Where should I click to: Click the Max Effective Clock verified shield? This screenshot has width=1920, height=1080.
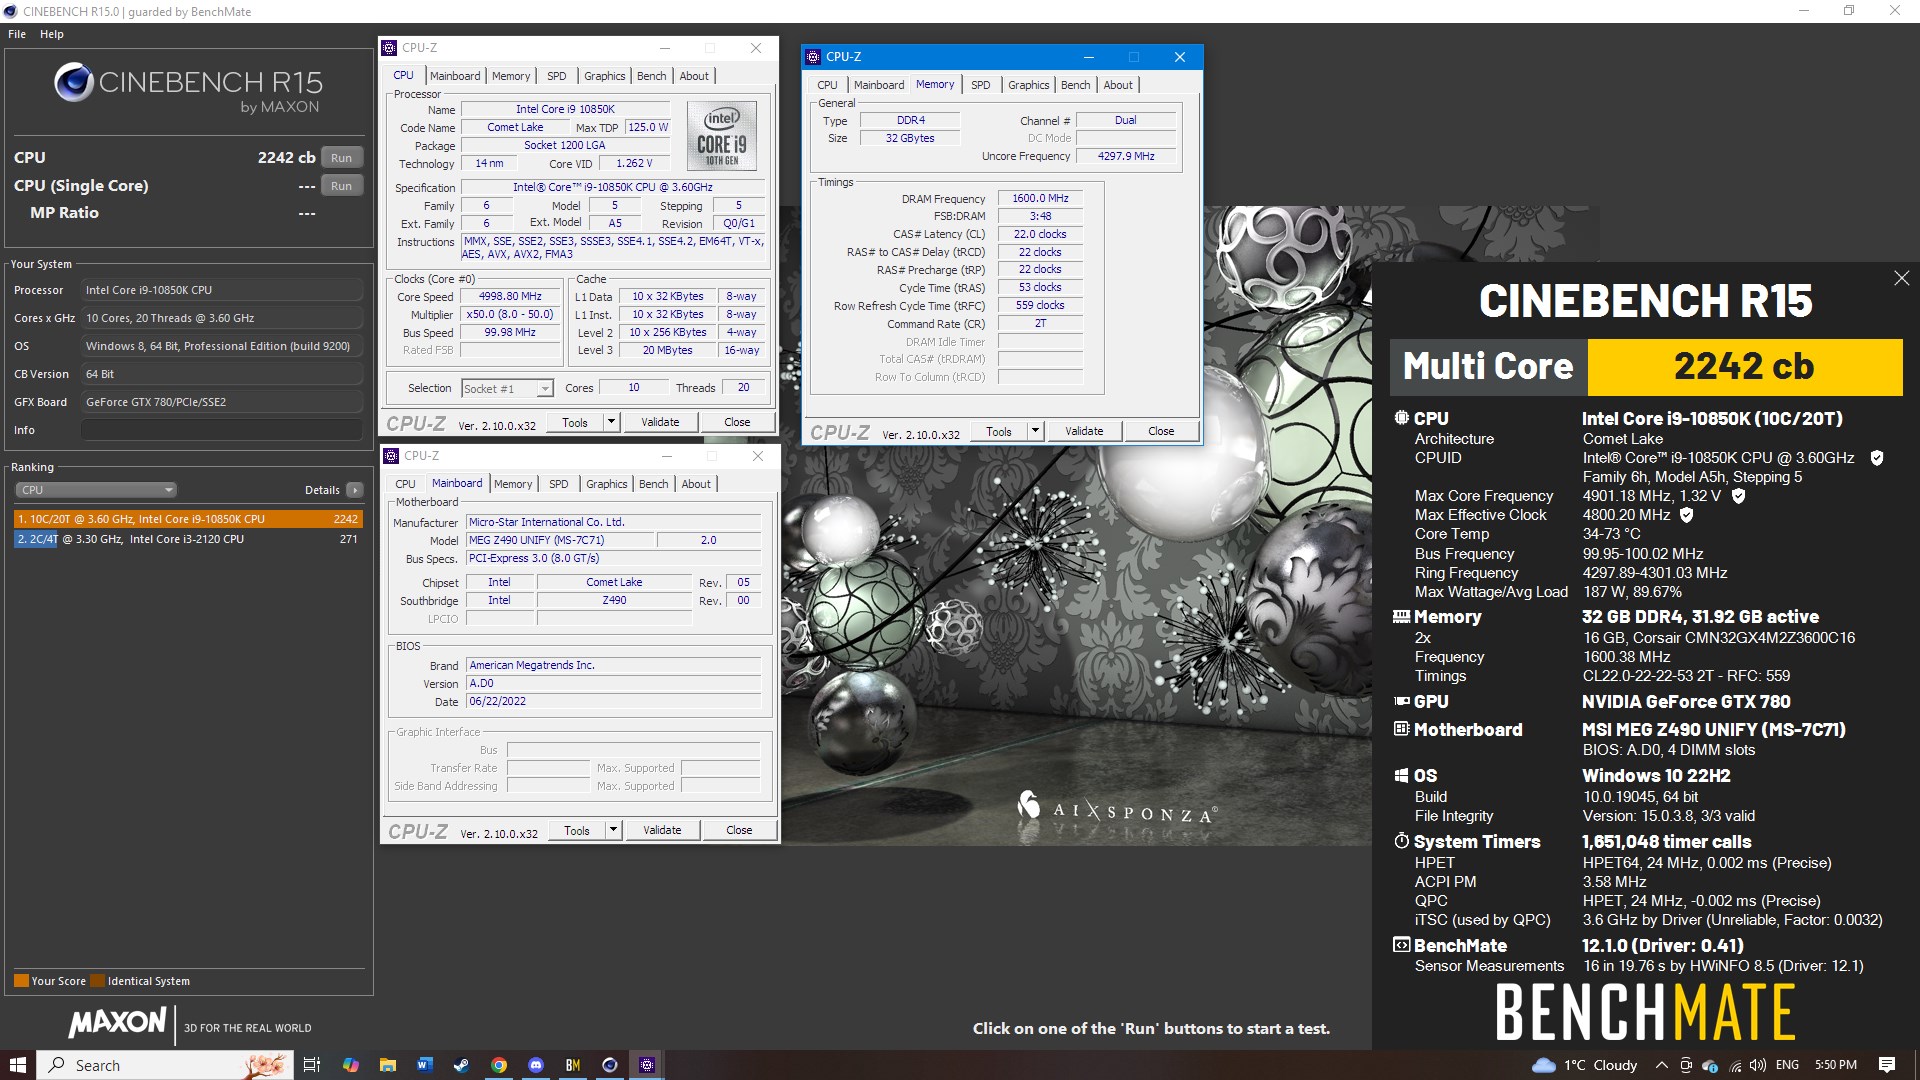click(1686, 515)
